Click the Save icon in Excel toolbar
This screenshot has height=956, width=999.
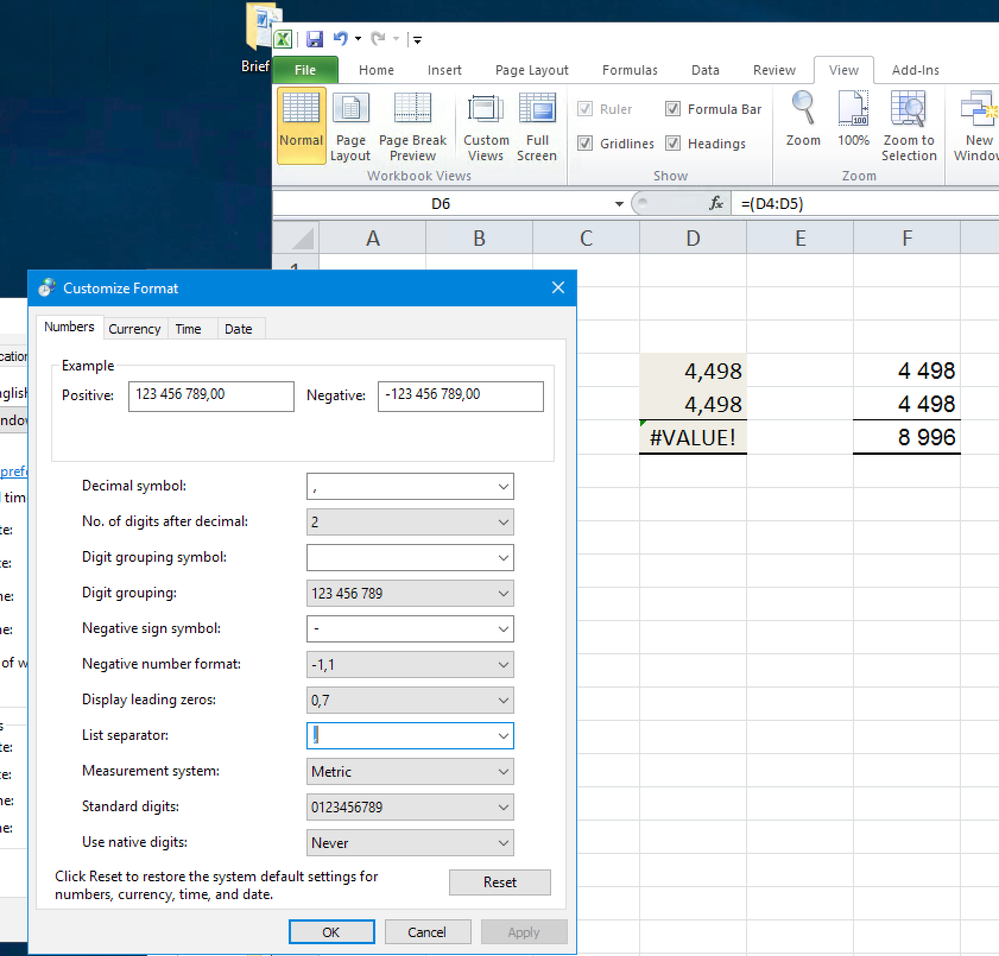(x=314, y=39)
